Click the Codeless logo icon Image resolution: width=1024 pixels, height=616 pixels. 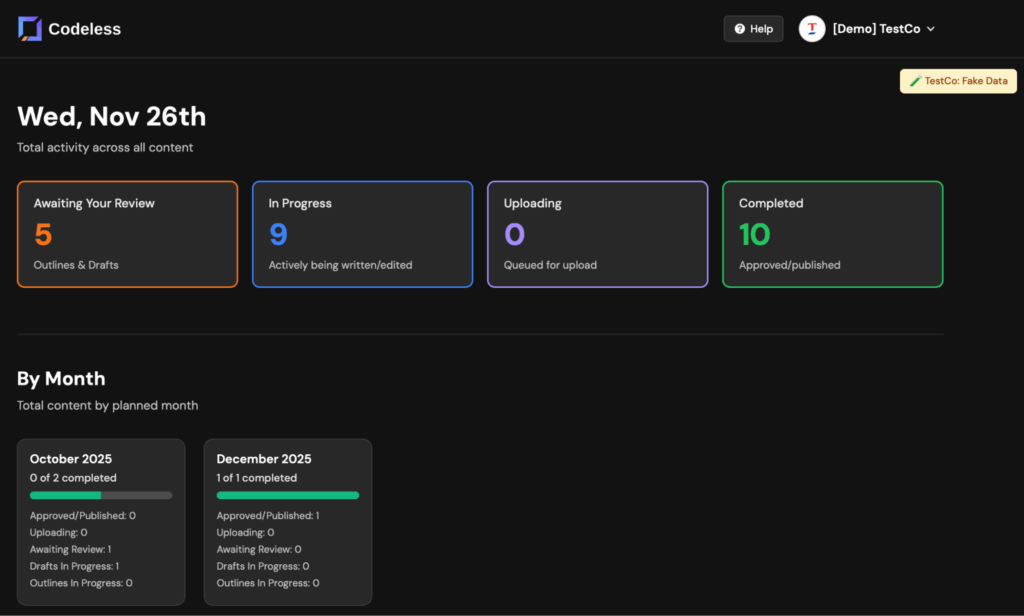(30, 29)
